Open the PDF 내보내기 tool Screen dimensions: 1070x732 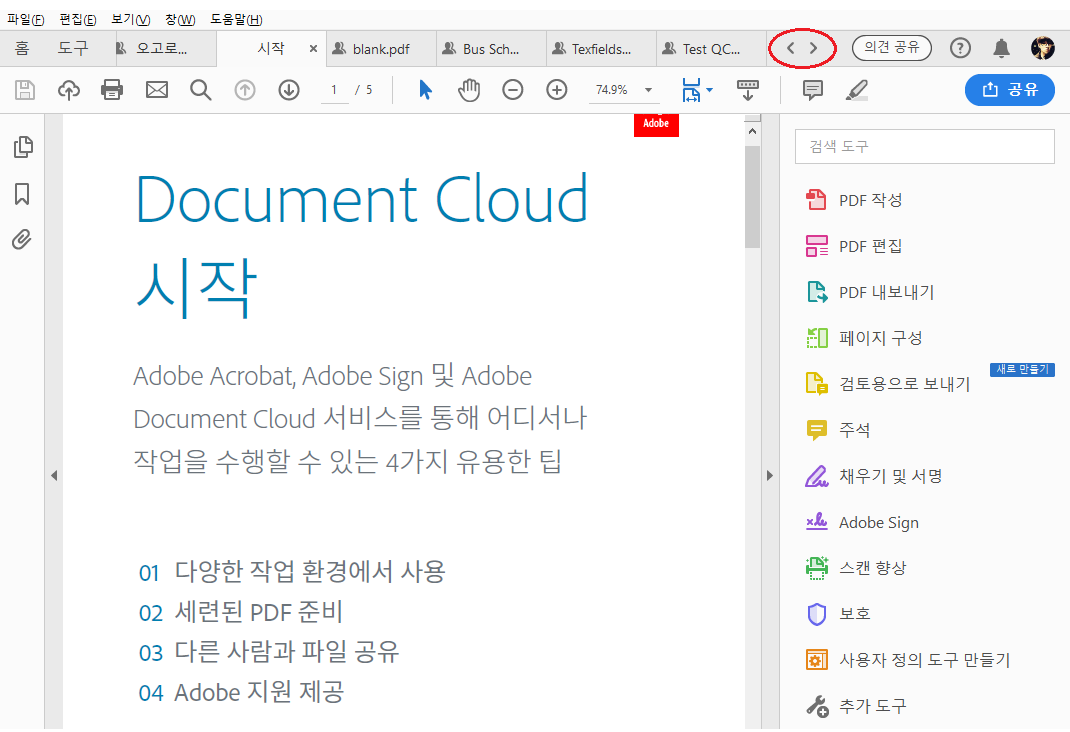pos(870,292)
